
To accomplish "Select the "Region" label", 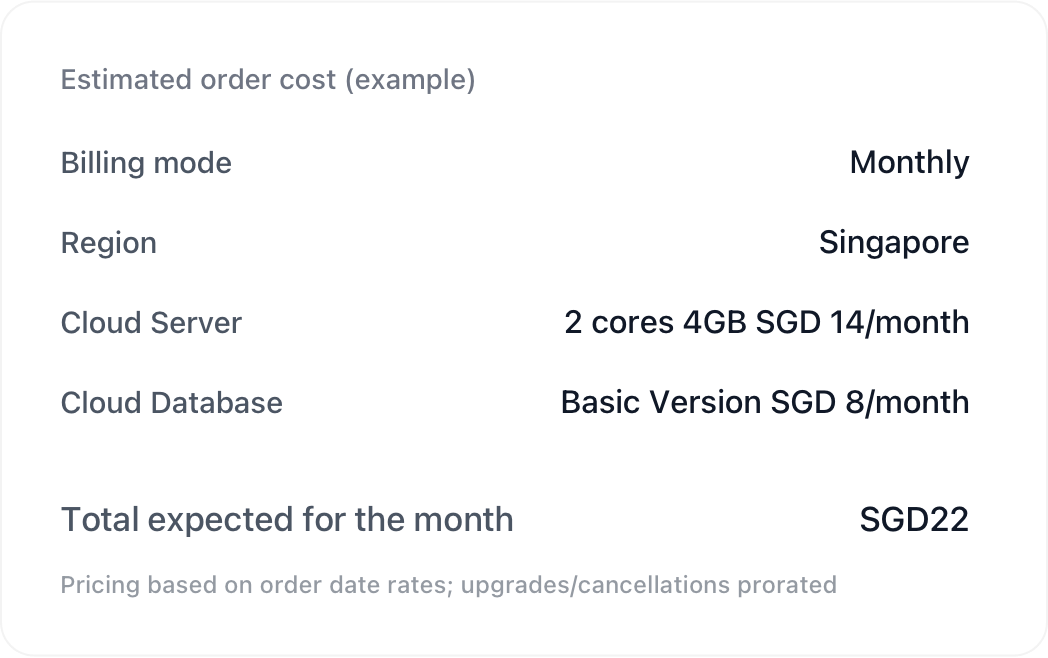I will (108, 243).
